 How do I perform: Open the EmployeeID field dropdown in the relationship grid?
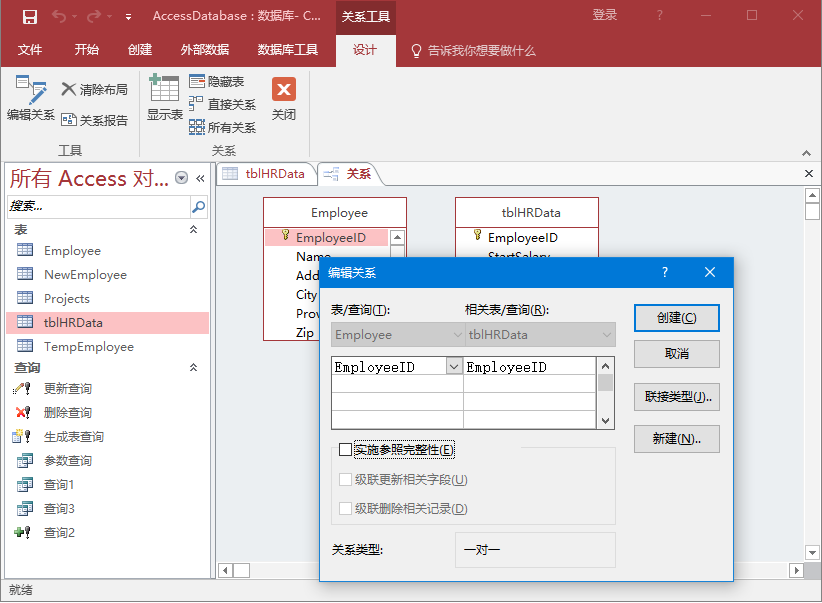(x=454, y=367)
